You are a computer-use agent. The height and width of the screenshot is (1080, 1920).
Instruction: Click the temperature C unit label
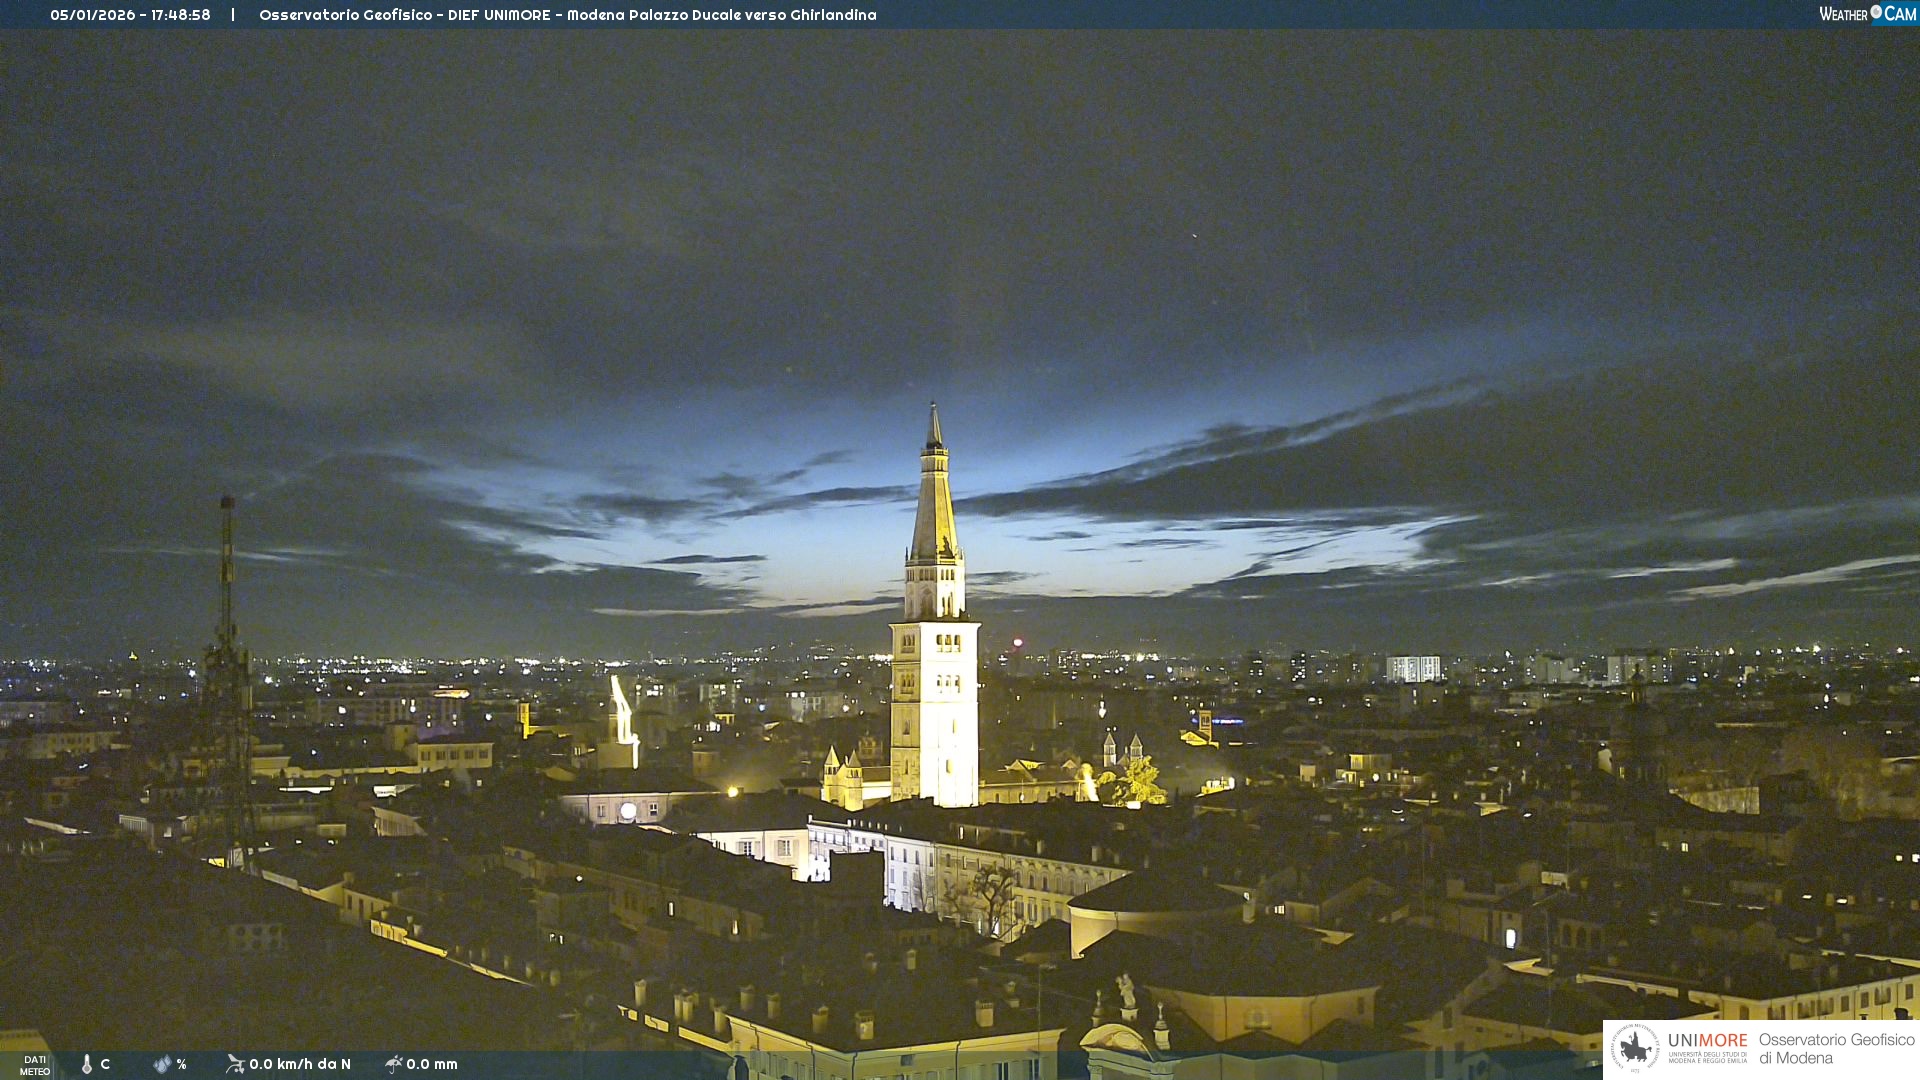pyautogui.click(x=105, y=1064)
